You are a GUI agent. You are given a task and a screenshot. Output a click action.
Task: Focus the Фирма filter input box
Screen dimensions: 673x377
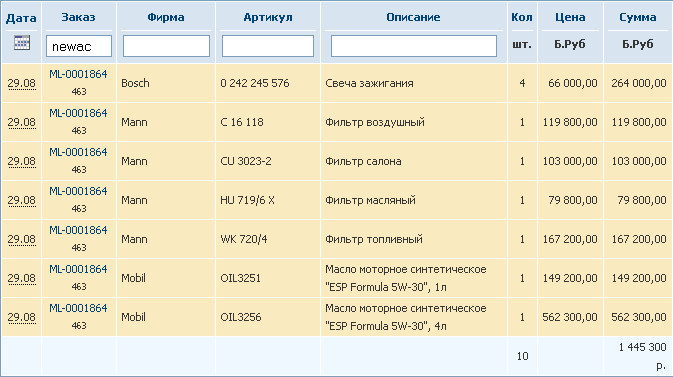166,46
